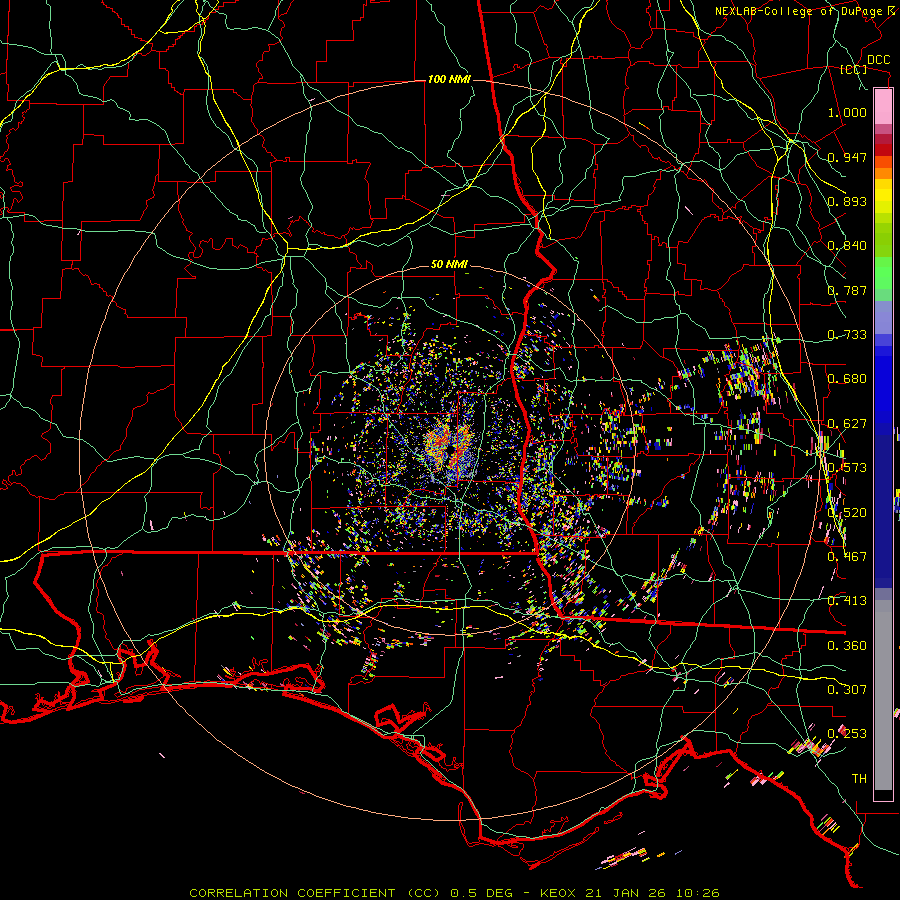Click the CORRELATION COEFFICIENT (CC) caption text

coord(317,893)
